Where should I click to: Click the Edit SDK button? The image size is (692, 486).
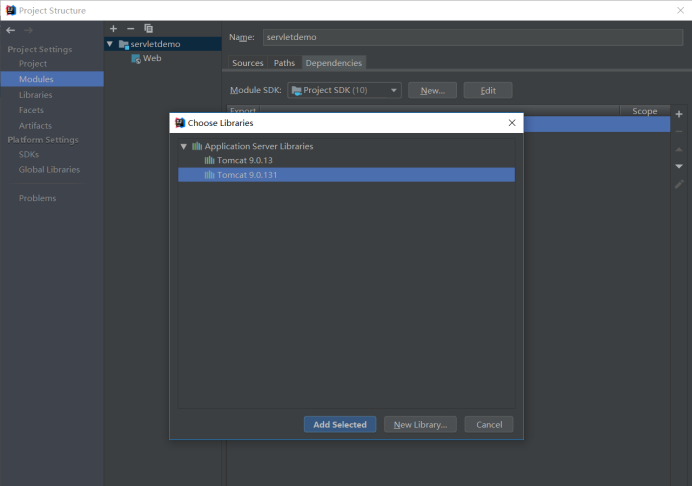click(x=488, y=90)
